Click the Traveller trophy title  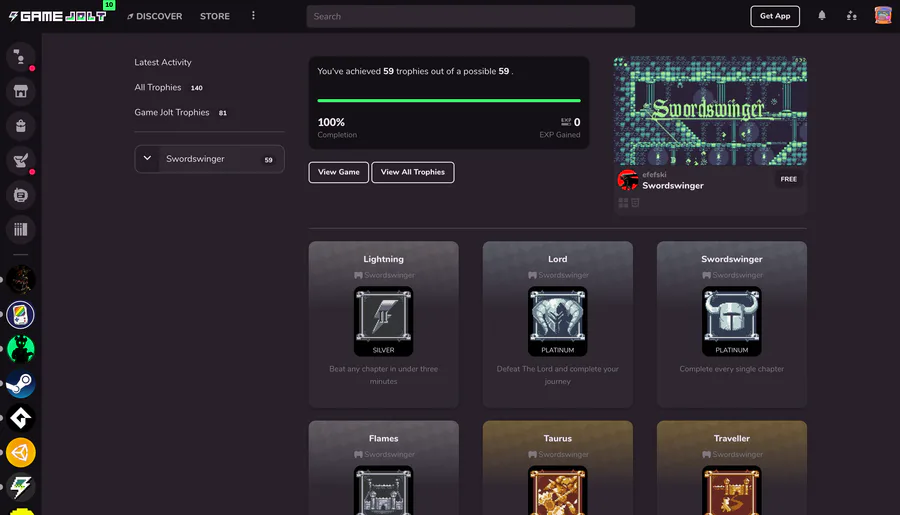point(732,438)
